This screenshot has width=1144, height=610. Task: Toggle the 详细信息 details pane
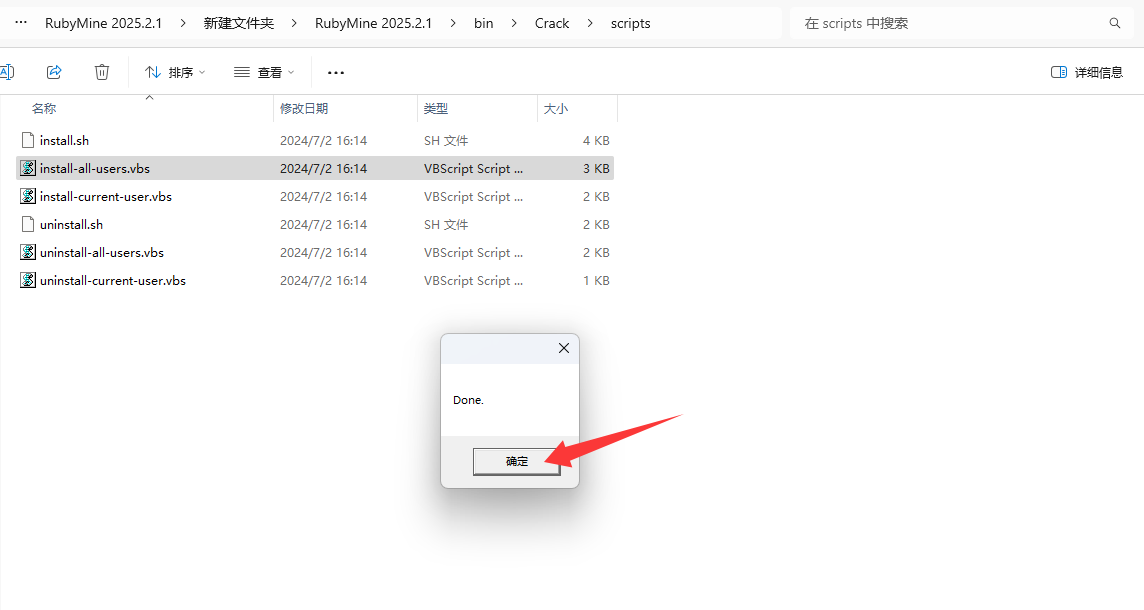click(1086, 72)
